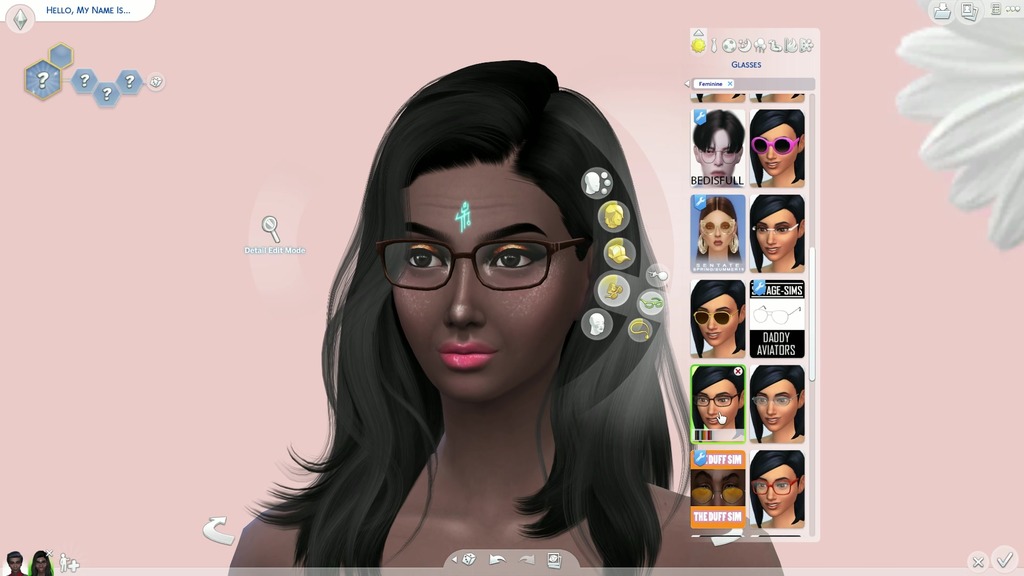Image resolution: width=1024 pixels, height=576 pixels.
Task: Select the first household Sim portrait
Action: pos(14,562)
